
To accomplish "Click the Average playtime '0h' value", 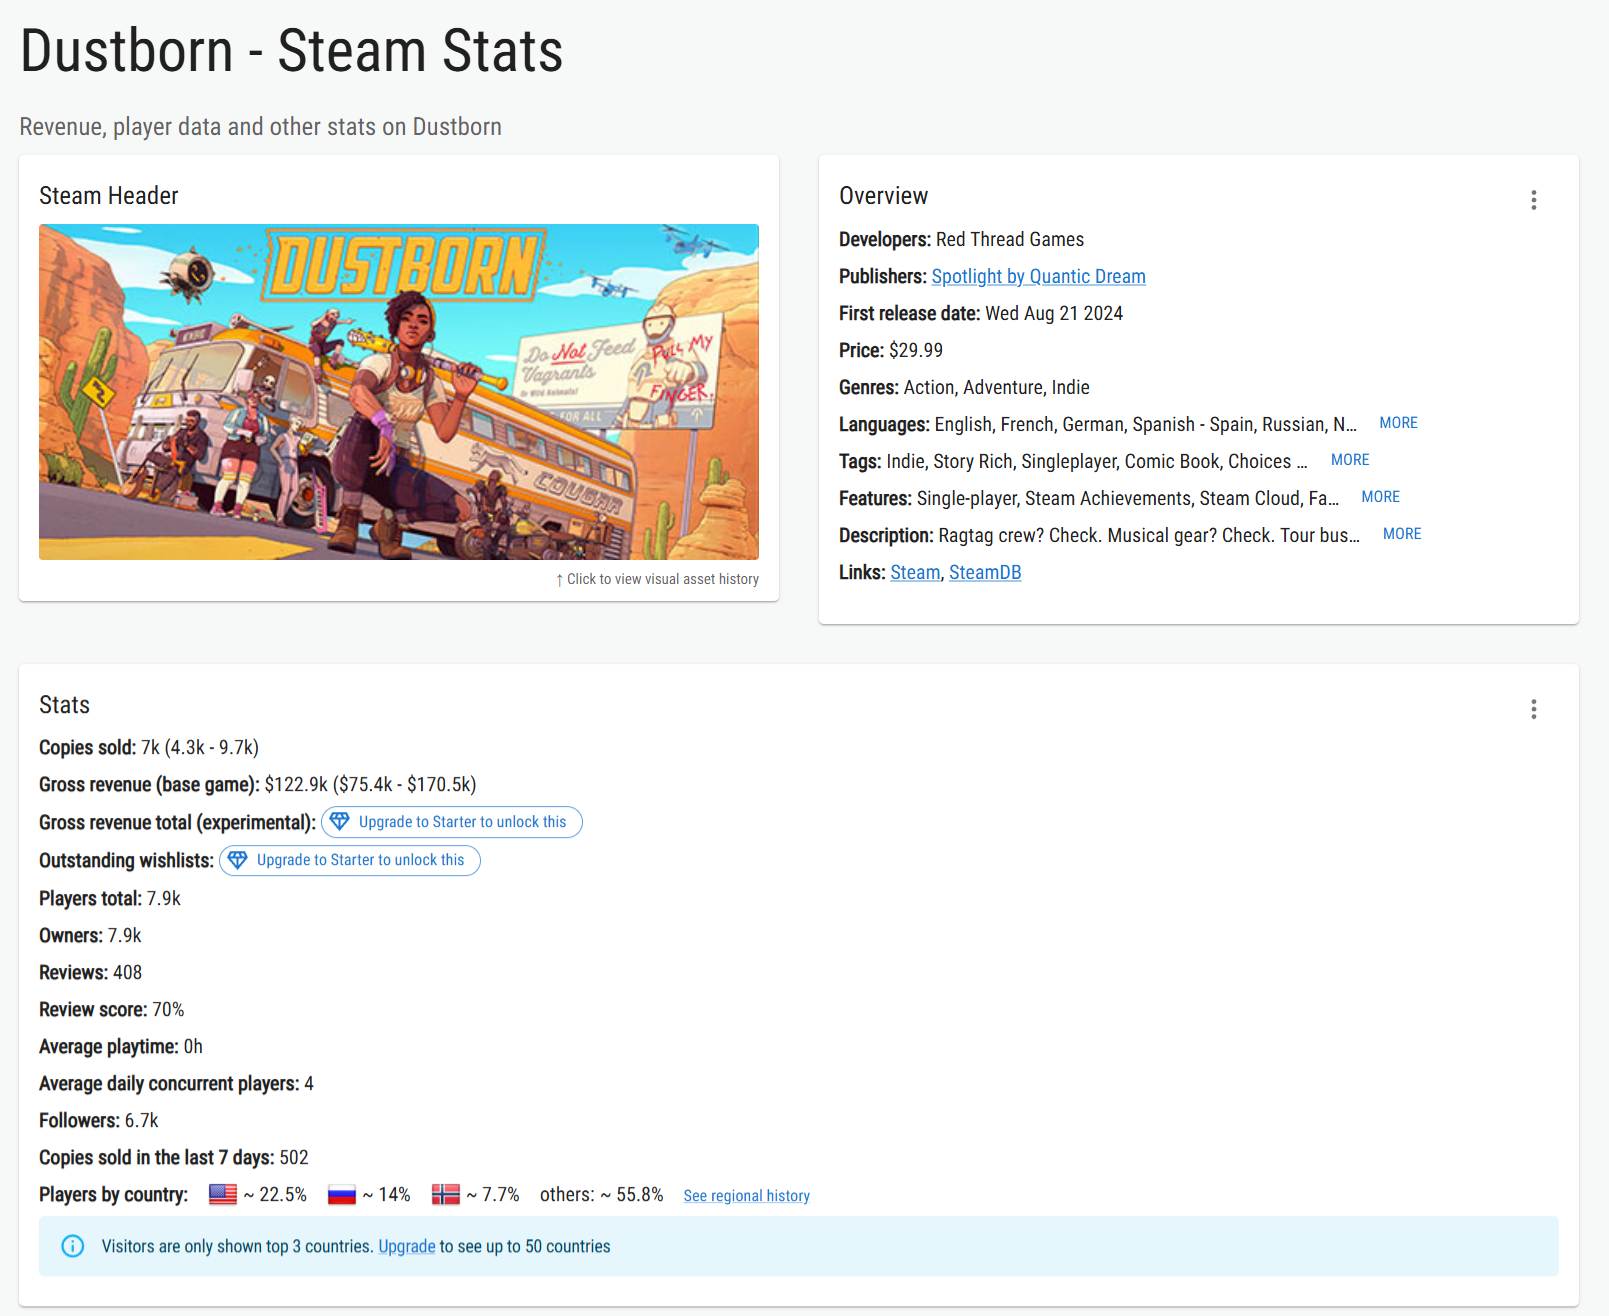I will click(x=193, y=1047).
